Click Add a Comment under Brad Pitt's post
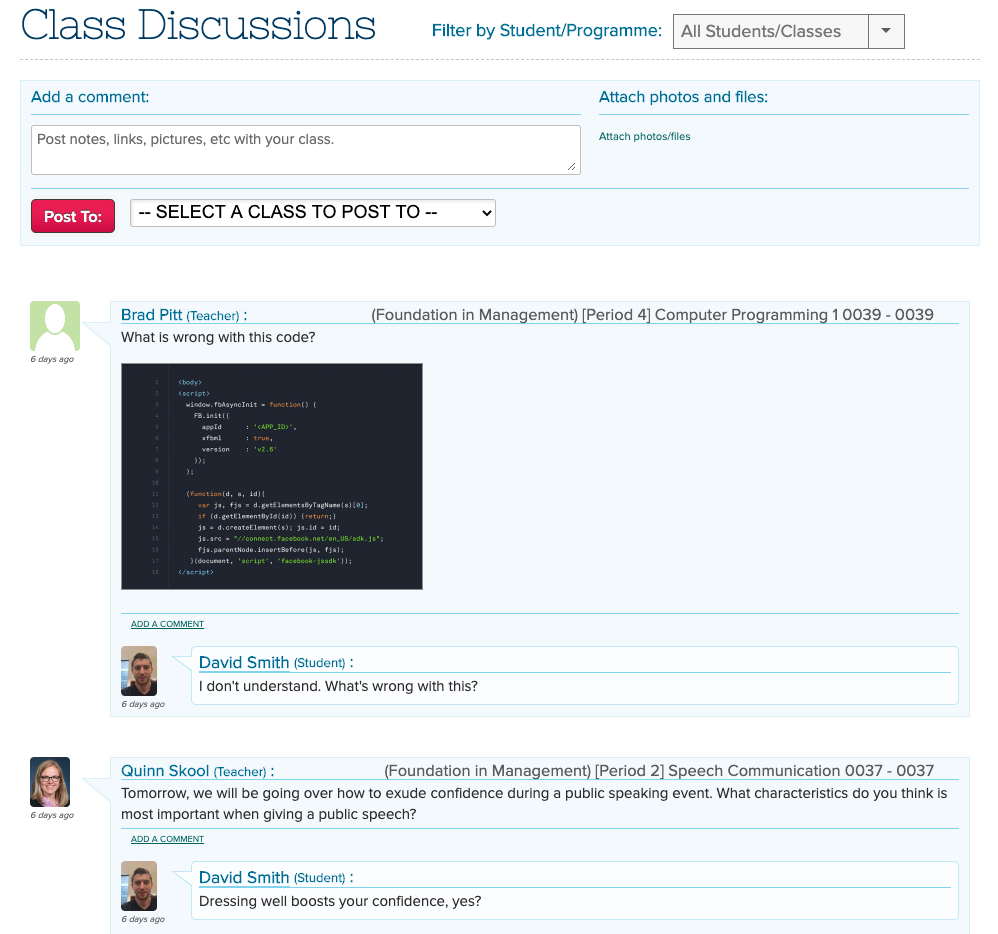998x934 pixels. pyautogui.click(x=167, y=624)
